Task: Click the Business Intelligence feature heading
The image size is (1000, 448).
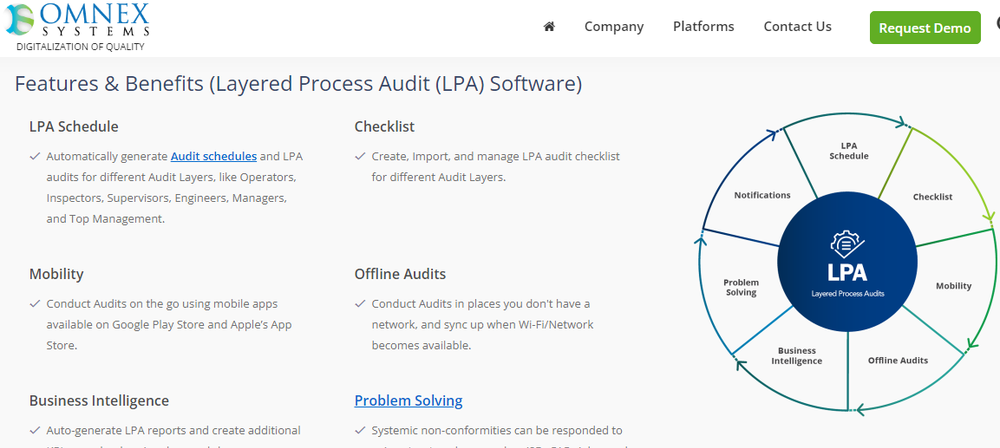Action: pos(99,401)
